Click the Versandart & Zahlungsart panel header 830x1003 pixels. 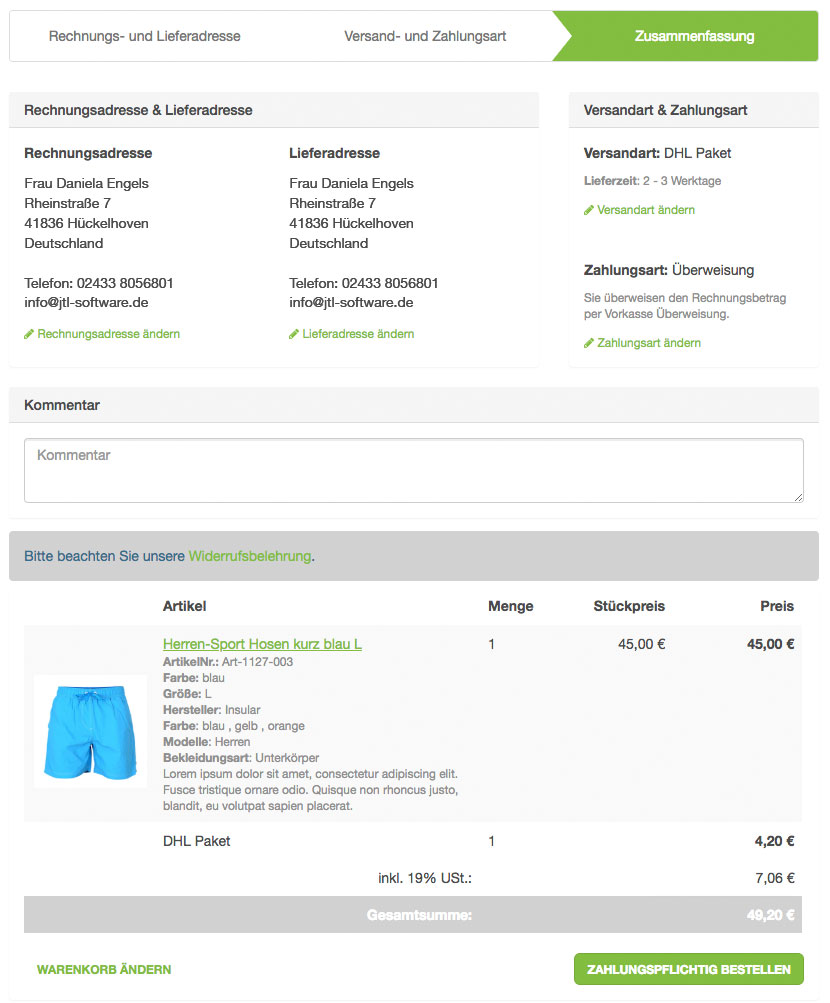pyautogui.click(x=693, y=110)
